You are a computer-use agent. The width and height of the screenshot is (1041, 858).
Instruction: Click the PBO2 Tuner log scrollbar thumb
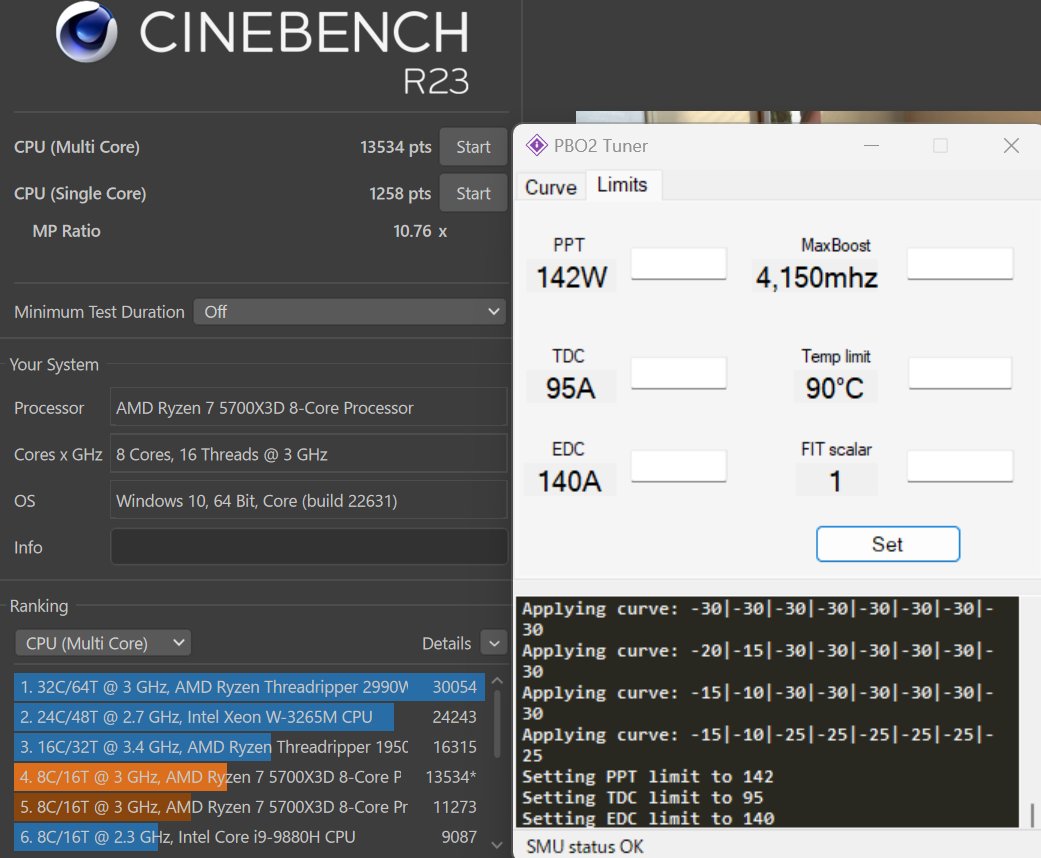[1032, 815]
